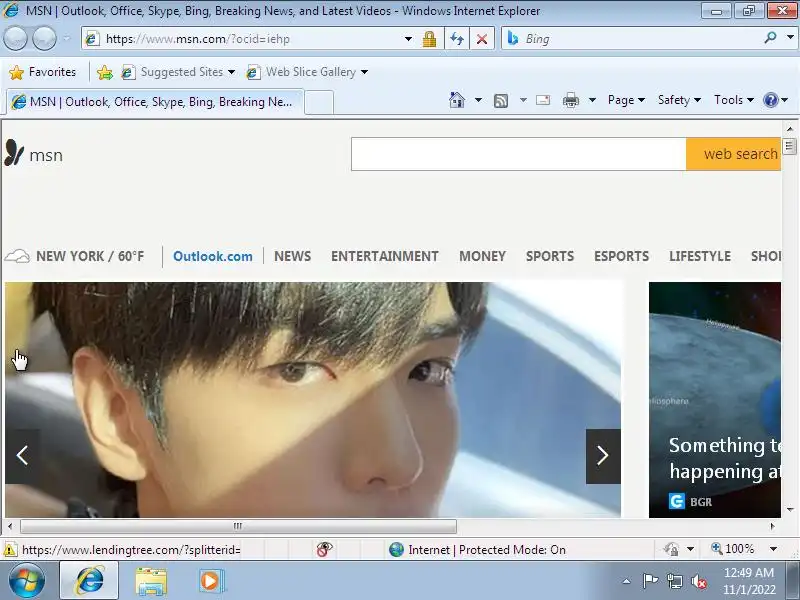This screenshot has width=800, height=600.
Task: Click the status bar security settings icon
Action: [671, 549]
